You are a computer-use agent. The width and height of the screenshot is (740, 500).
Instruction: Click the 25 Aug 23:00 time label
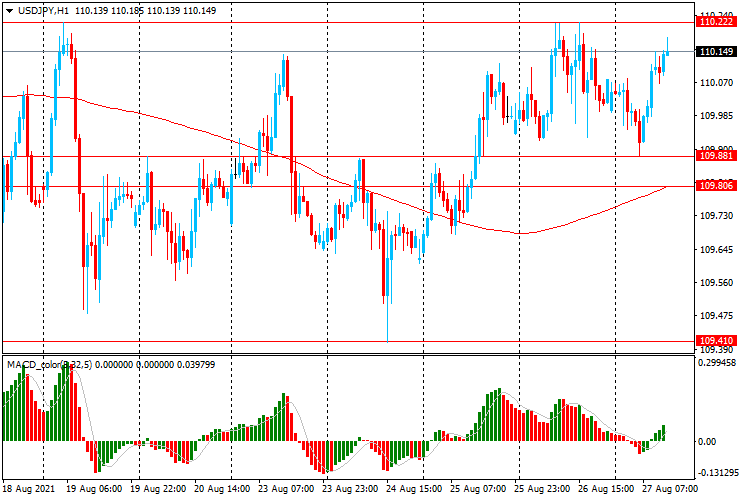[x=542, y=488]
